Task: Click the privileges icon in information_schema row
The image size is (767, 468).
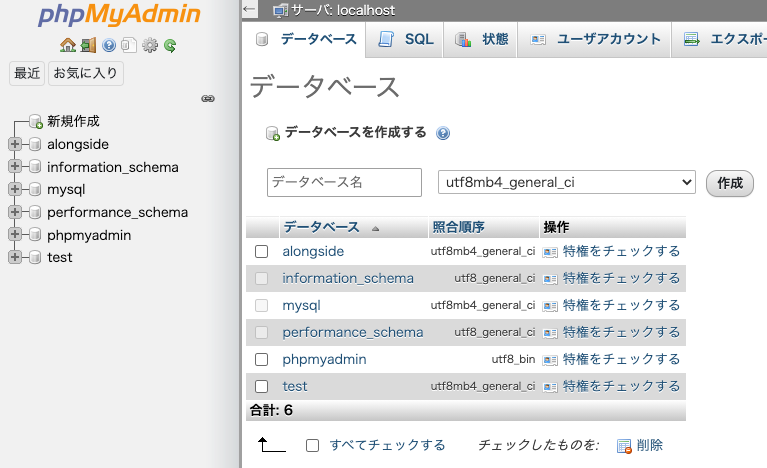Action: tap(550, 279)
